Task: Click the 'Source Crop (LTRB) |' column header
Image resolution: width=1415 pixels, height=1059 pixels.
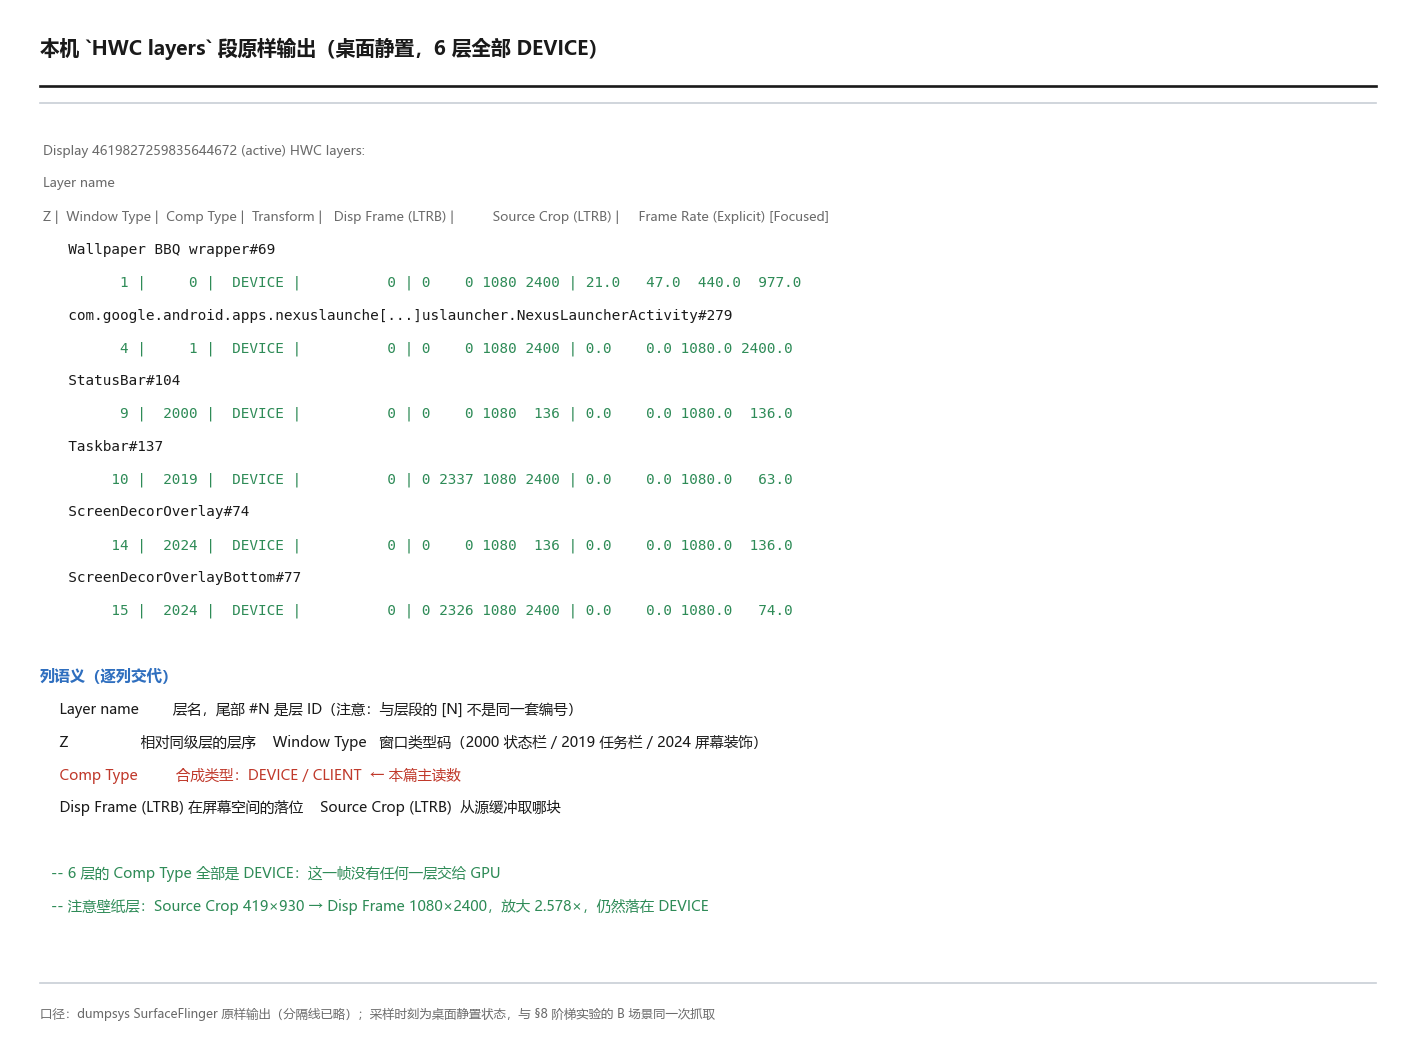Action: point(556,216)
